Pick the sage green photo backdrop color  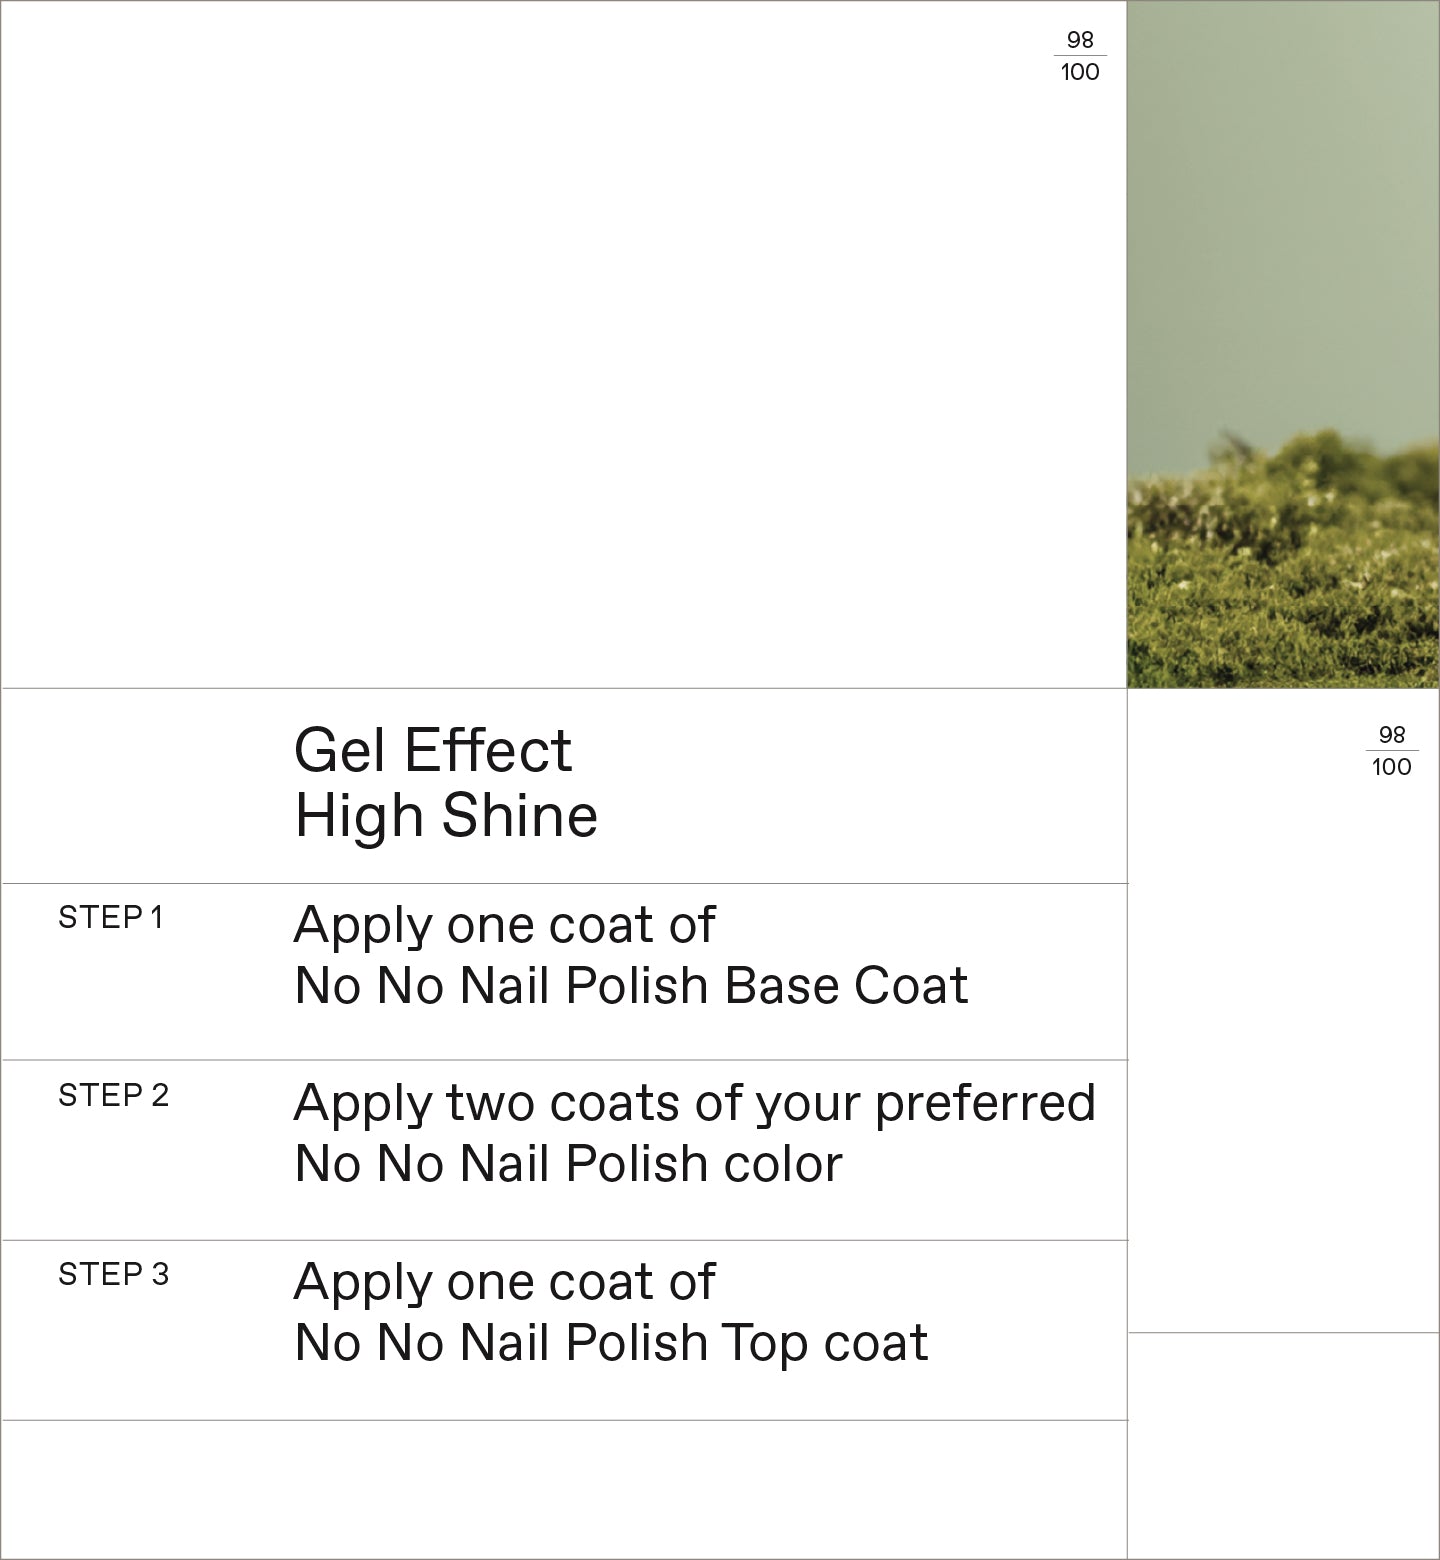[x=1283, y=200]
